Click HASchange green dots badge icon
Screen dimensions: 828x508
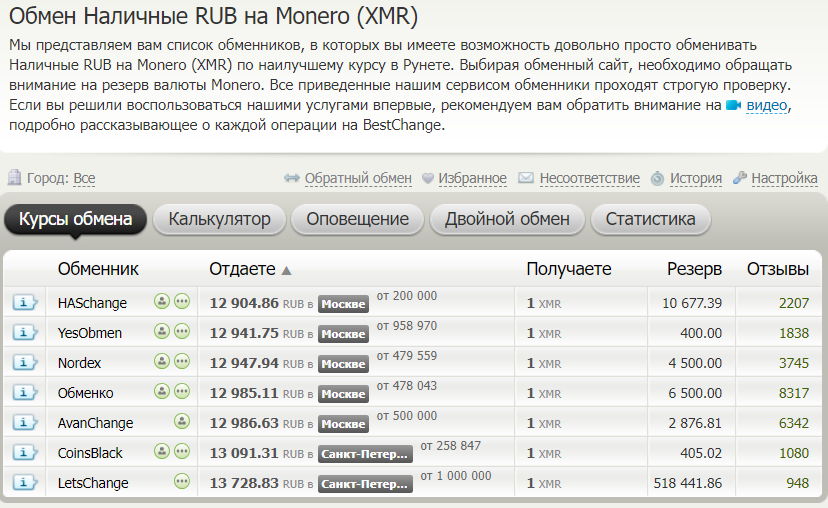182,302
